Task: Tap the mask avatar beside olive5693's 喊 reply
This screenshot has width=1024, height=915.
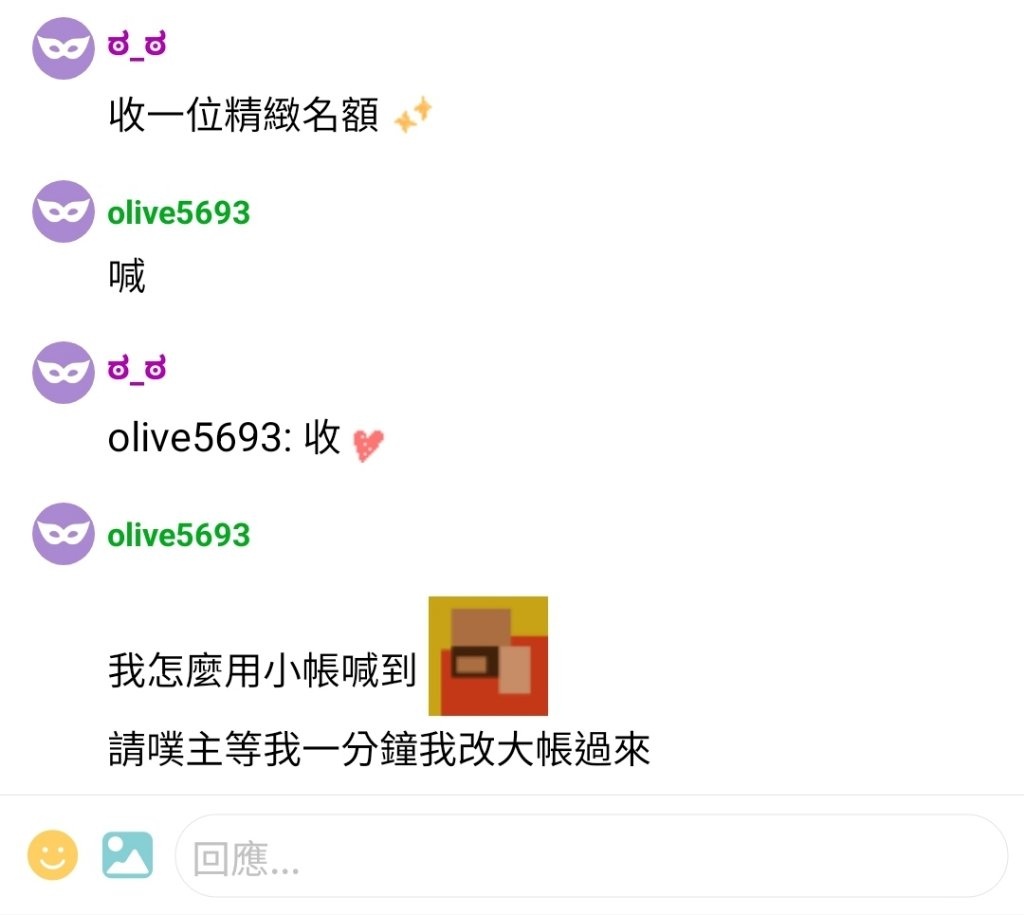Action: [63, 212]
